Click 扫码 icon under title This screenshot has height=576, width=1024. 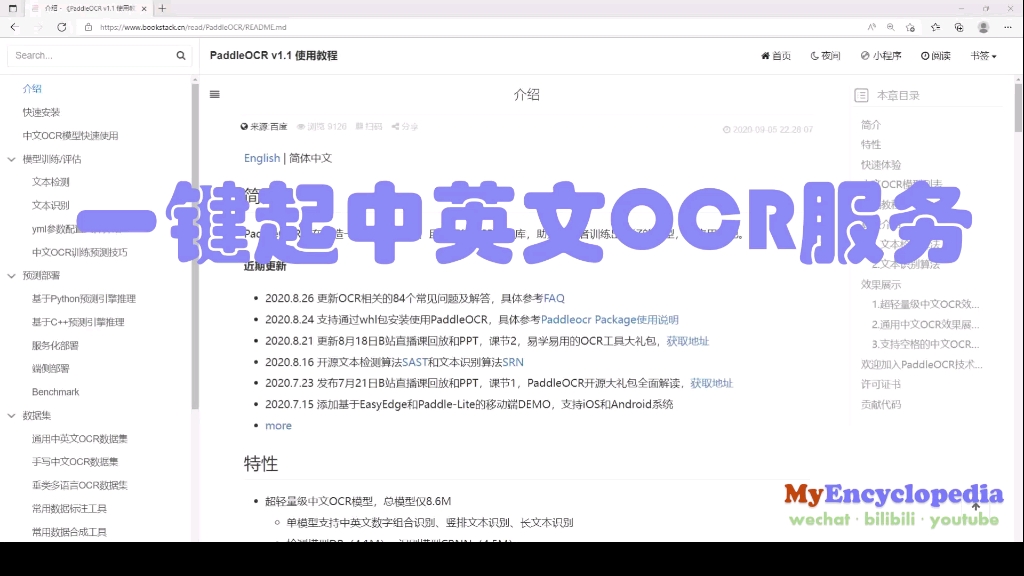[x=369, y=127]
